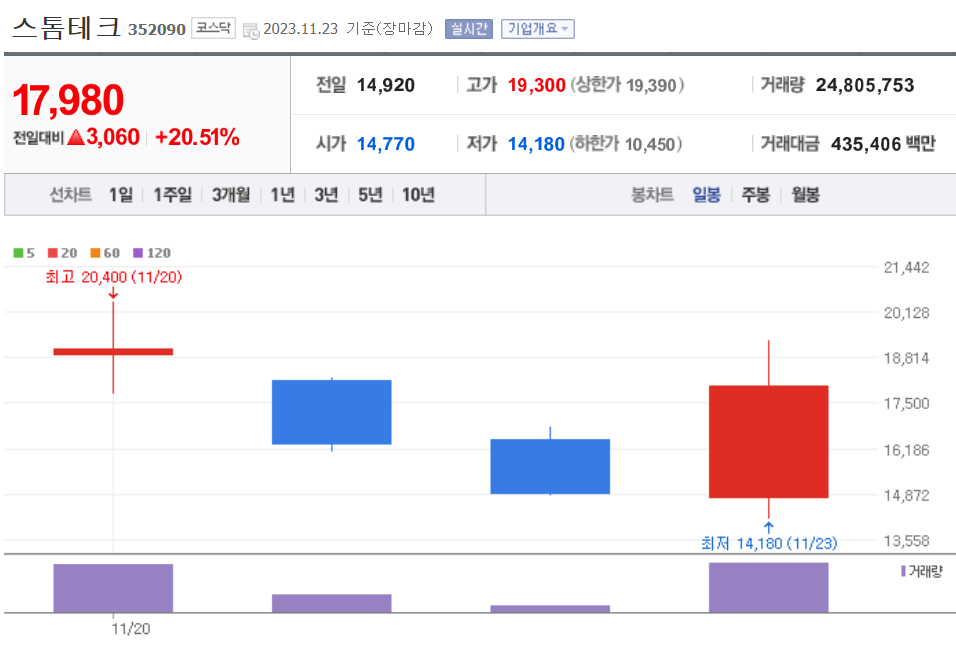
Task: Click the 13,558 price axis label
Action: 907,541
